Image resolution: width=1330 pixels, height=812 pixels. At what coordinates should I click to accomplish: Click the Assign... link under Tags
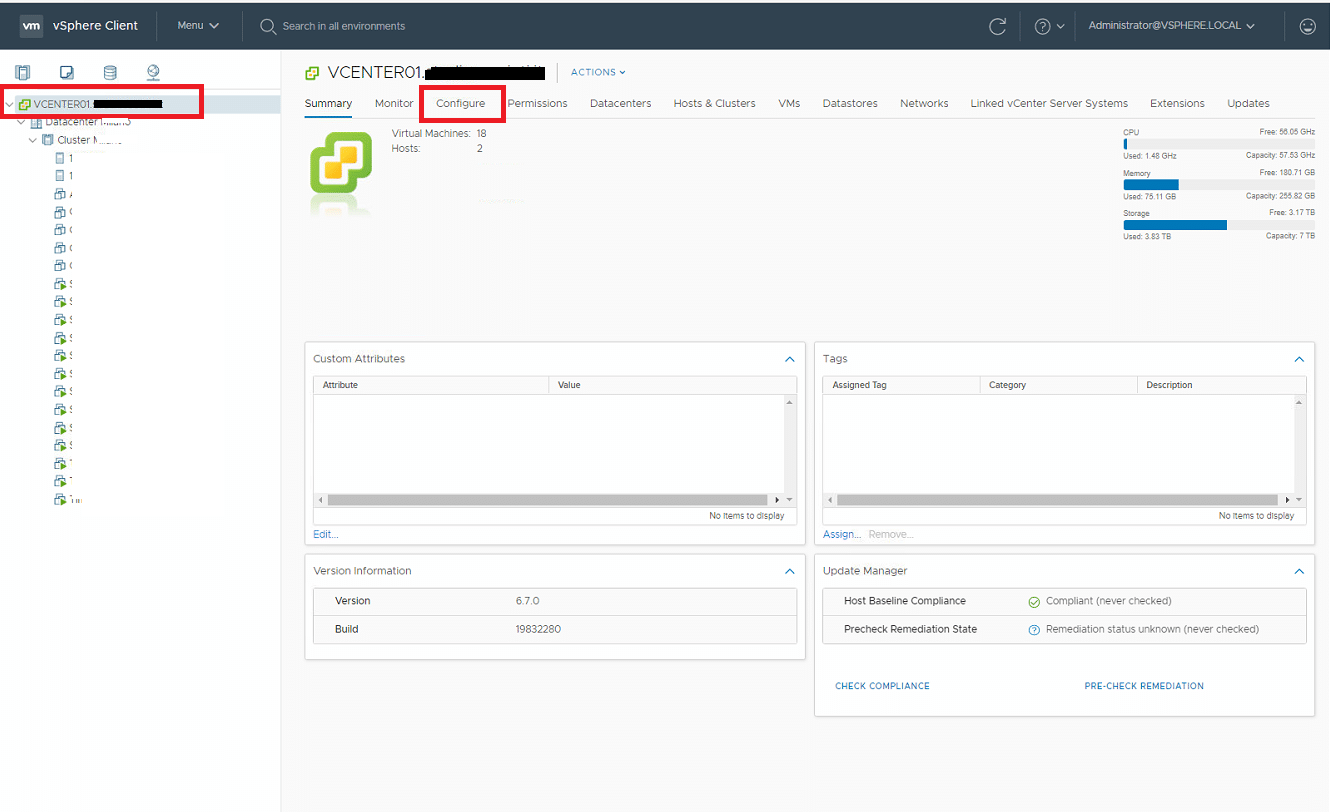(x=841, y=534)
